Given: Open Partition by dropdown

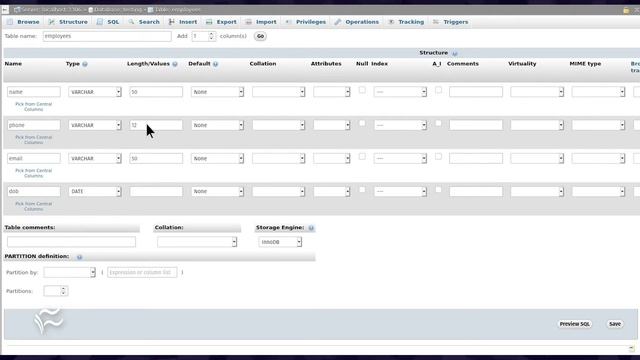Looking at the screenshot, I should point(69,272).
